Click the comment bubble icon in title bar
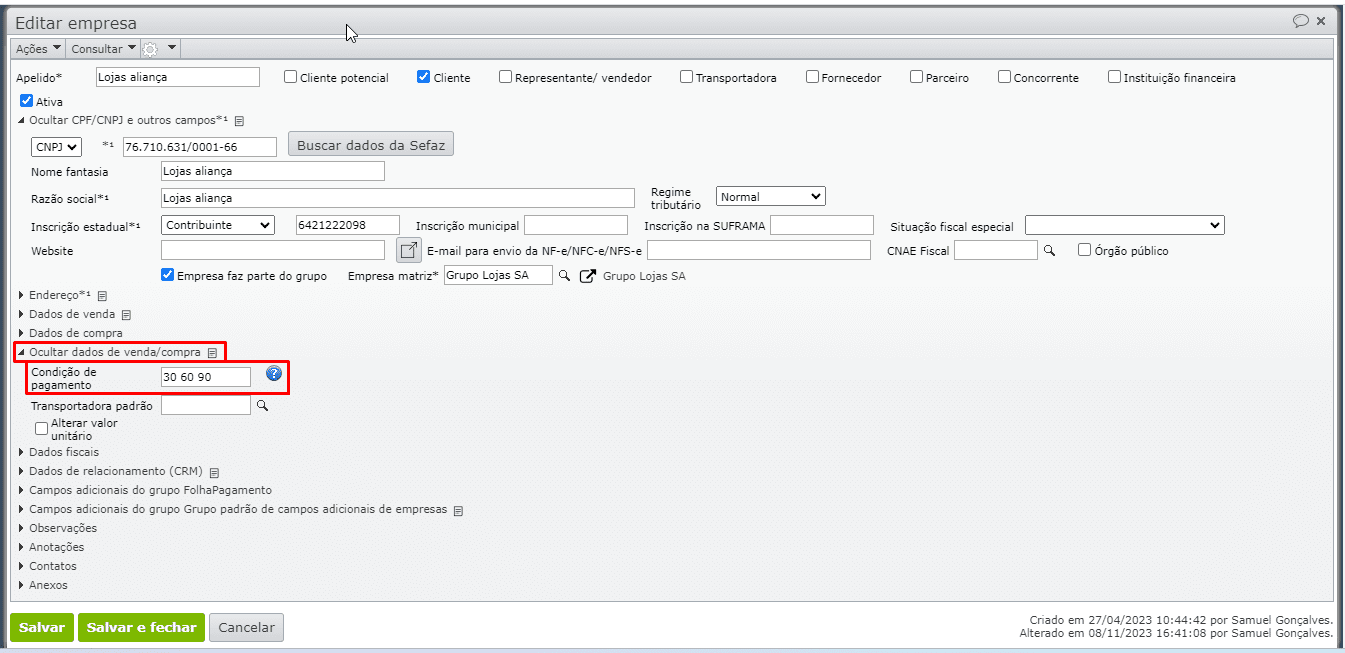This screenshot has height=653, width=1345. pyautogui.click(x=1300, y=21)
